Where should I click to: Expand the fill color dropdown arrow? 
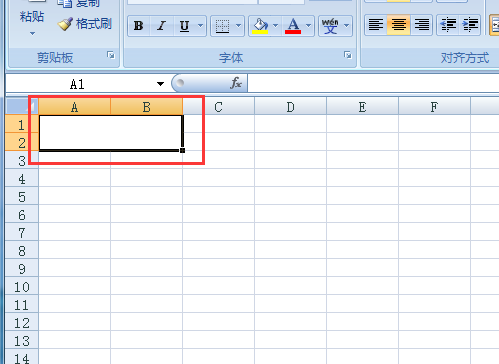pos(276,26)
